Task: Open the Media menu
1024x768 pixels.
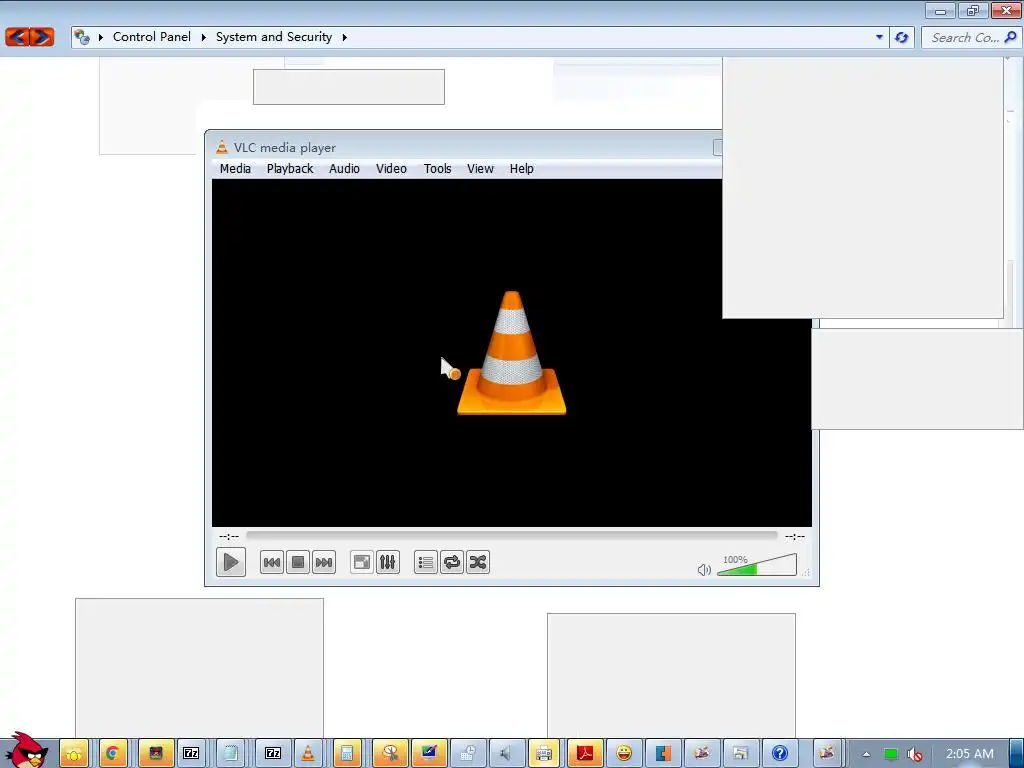Action: [x=235, y=168]
